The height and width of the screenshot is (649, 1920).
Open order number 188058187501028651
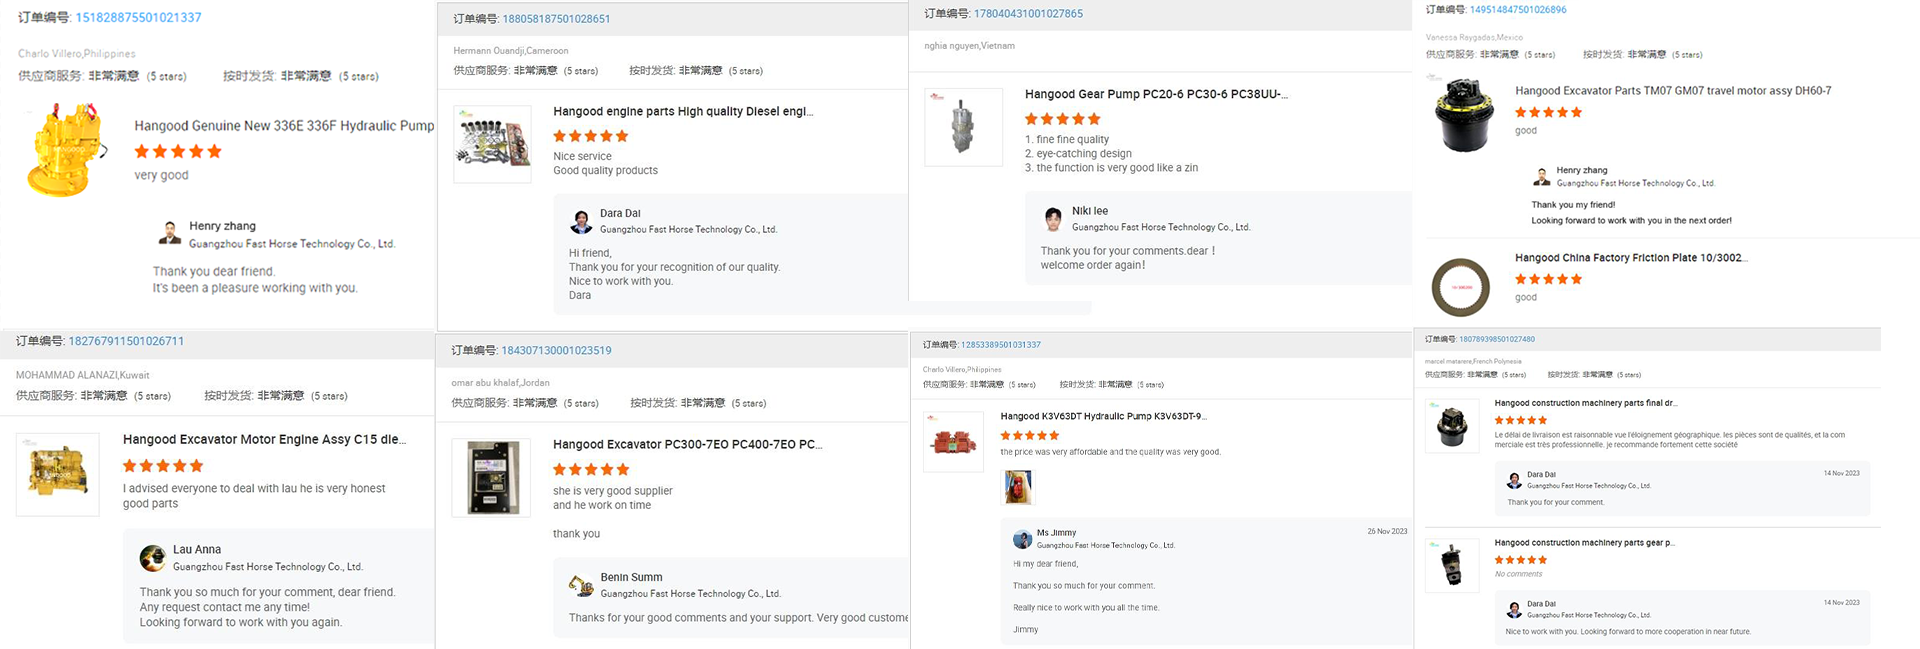556,19
